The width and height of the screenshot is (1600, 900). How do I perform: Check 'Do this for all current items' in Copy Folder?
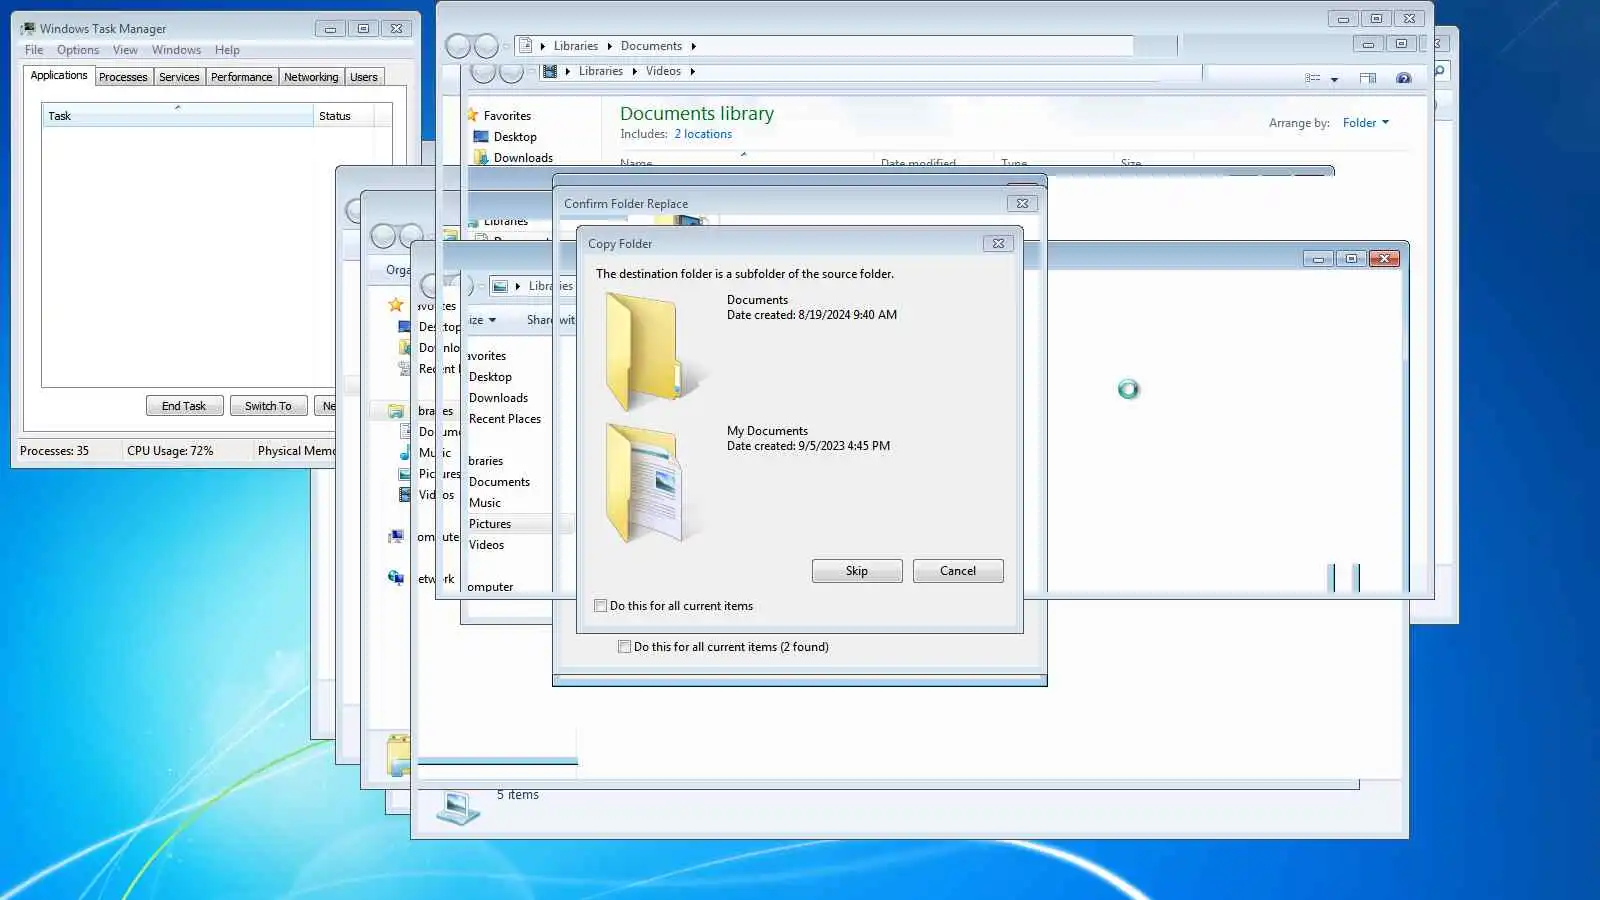[x=601, y=606]
